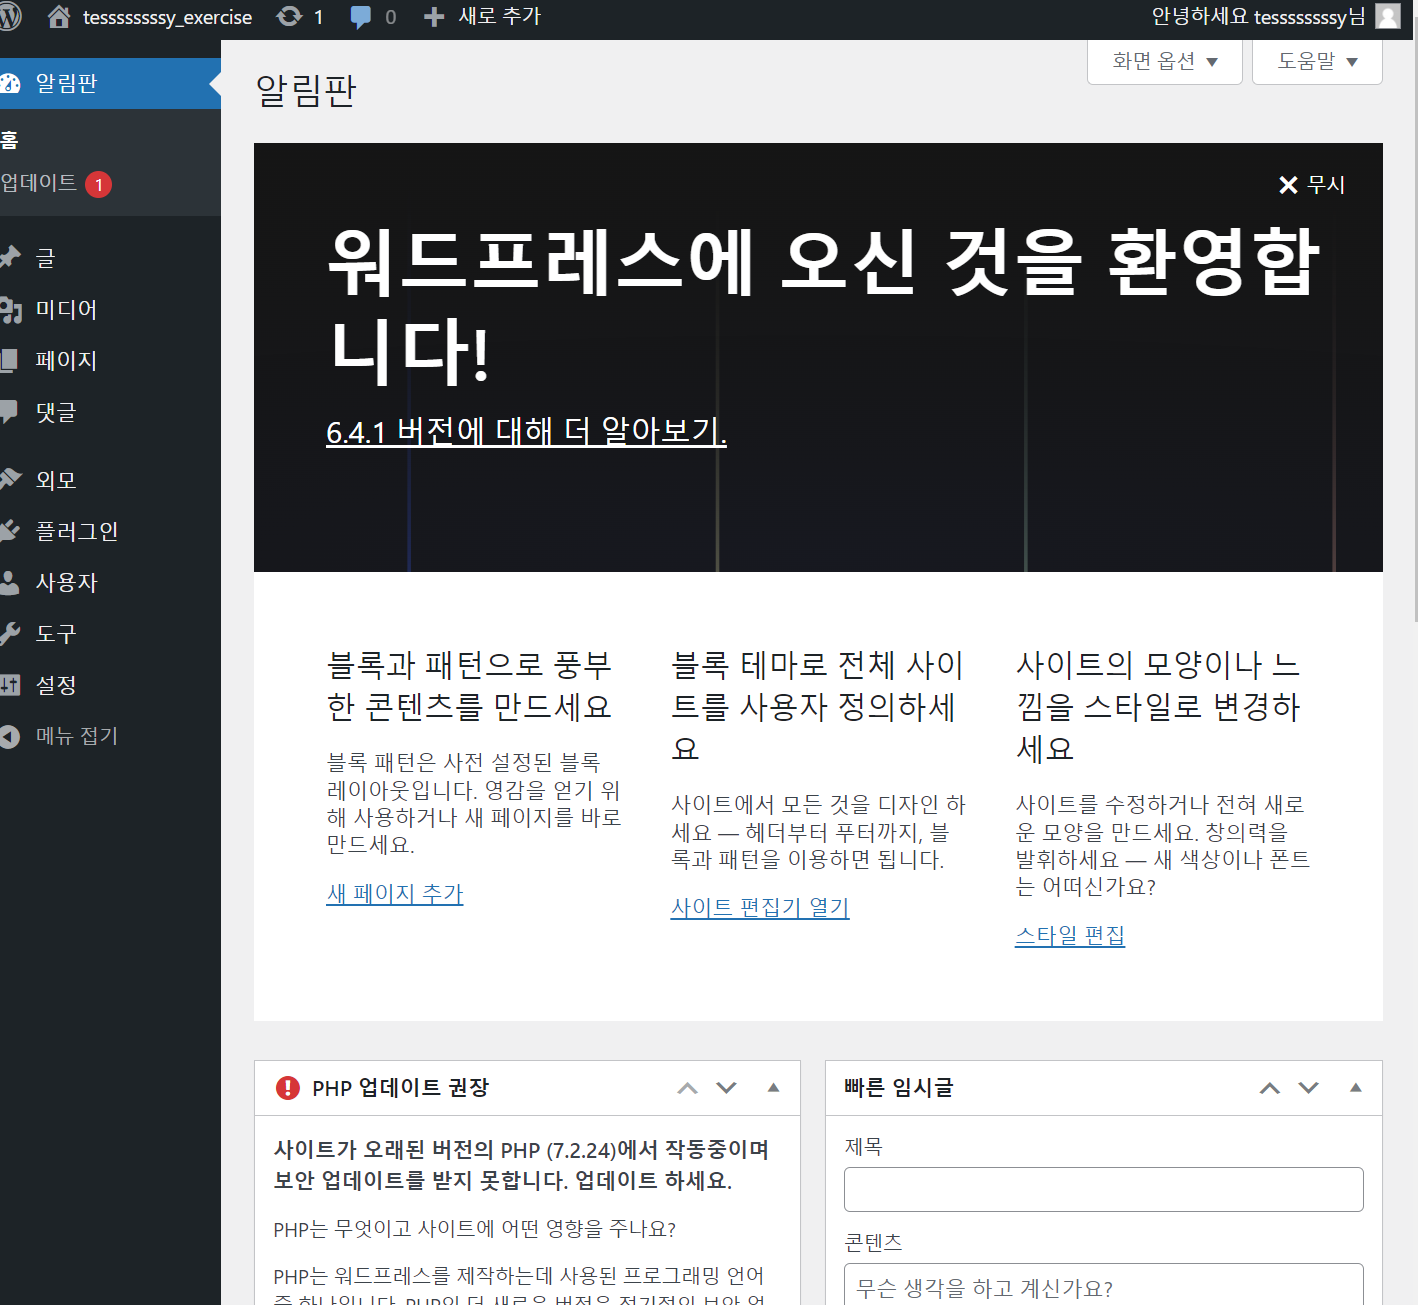Open the 알림판 menu item
Viewport: 1418px width, 1305px height.
[x=110, y=84]
